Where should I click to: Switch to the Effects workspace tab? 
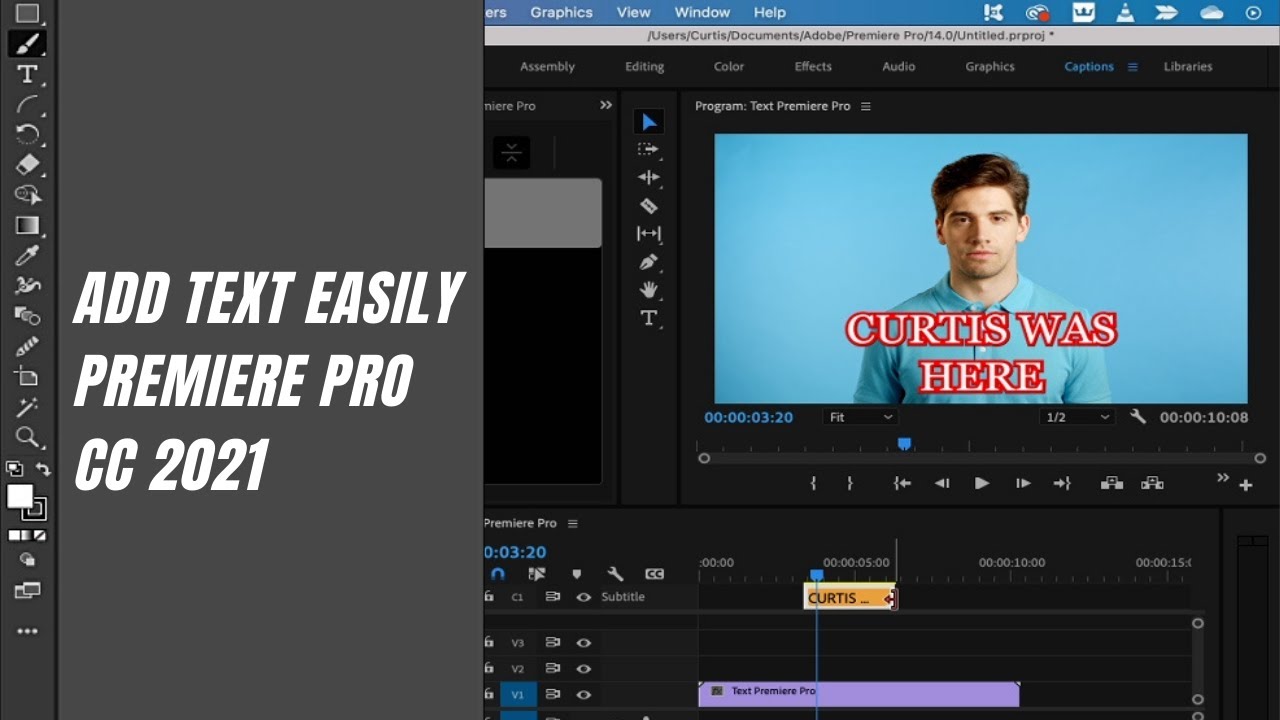[813, 67]
